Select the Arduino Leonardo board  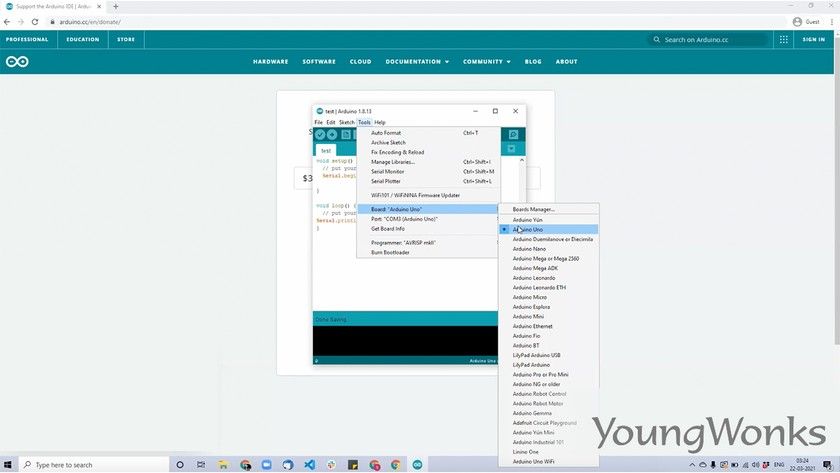tap(549, 278)
